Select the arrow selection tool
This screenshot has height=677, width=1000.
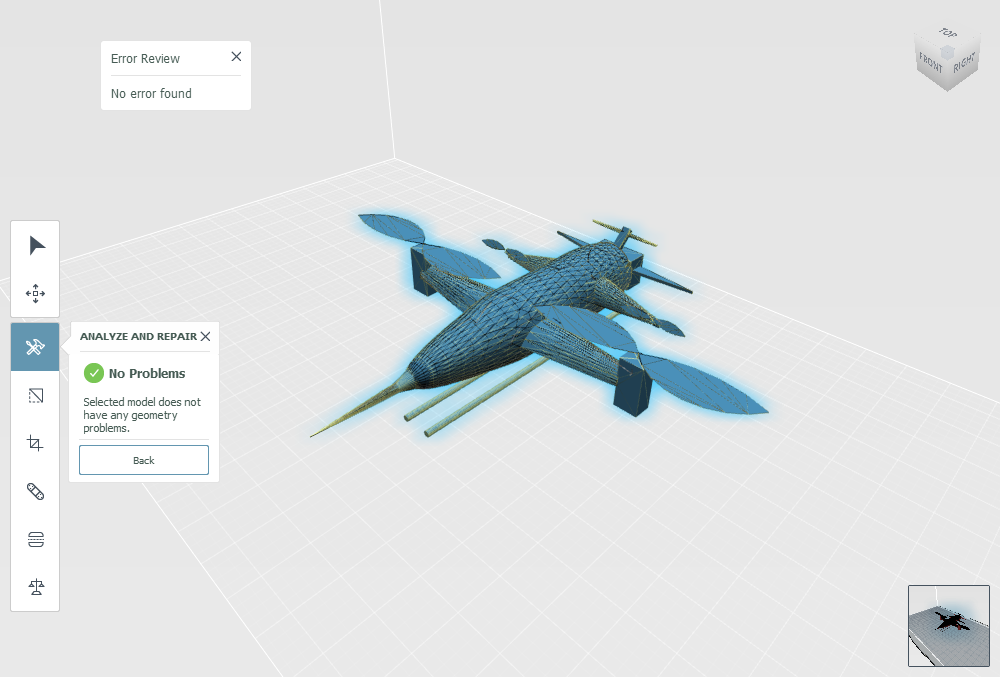(x=35, y=245)
